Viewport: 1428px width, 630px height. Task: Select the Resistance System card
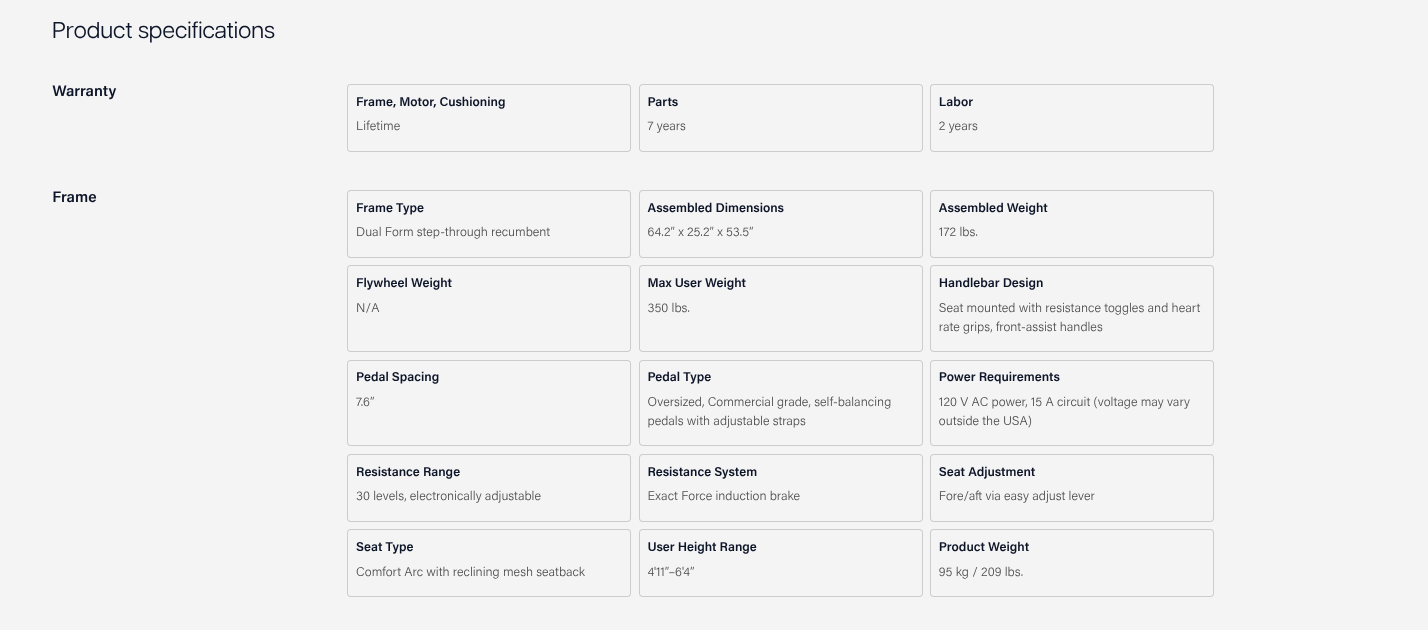780,488
